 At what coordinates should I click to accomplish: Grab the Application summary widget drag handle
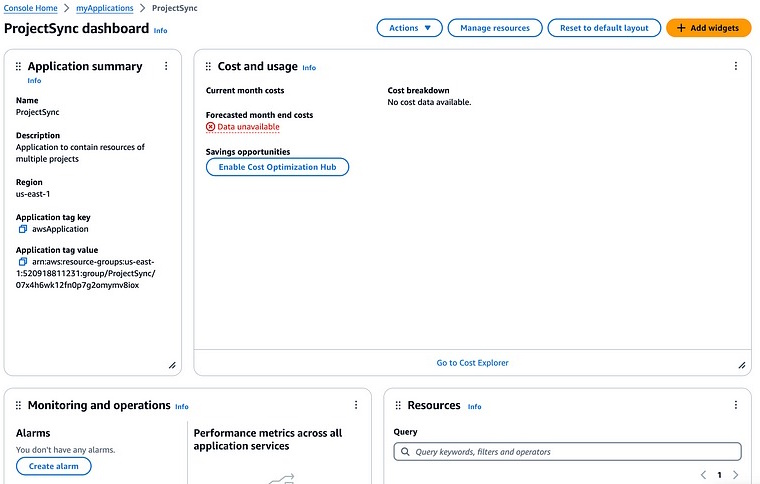point(18,66)
